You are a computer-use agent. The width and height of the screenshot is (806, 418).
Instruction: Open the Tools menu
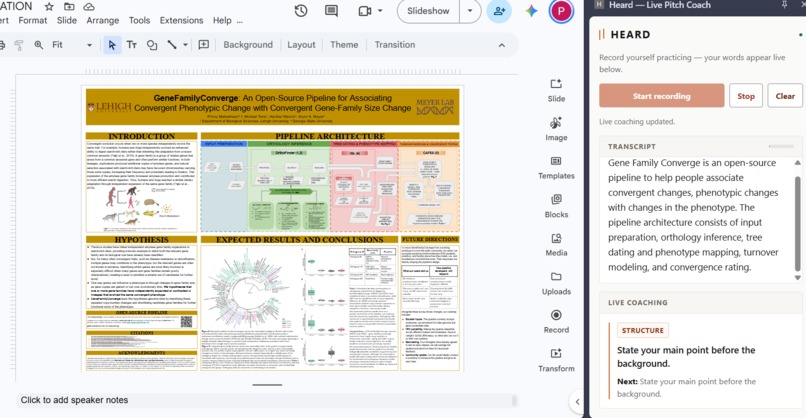(139, 20)
